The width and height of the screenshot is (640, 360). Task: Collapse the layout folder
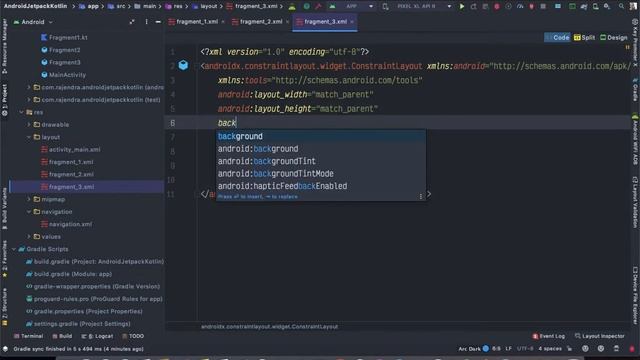pos(29,137)
